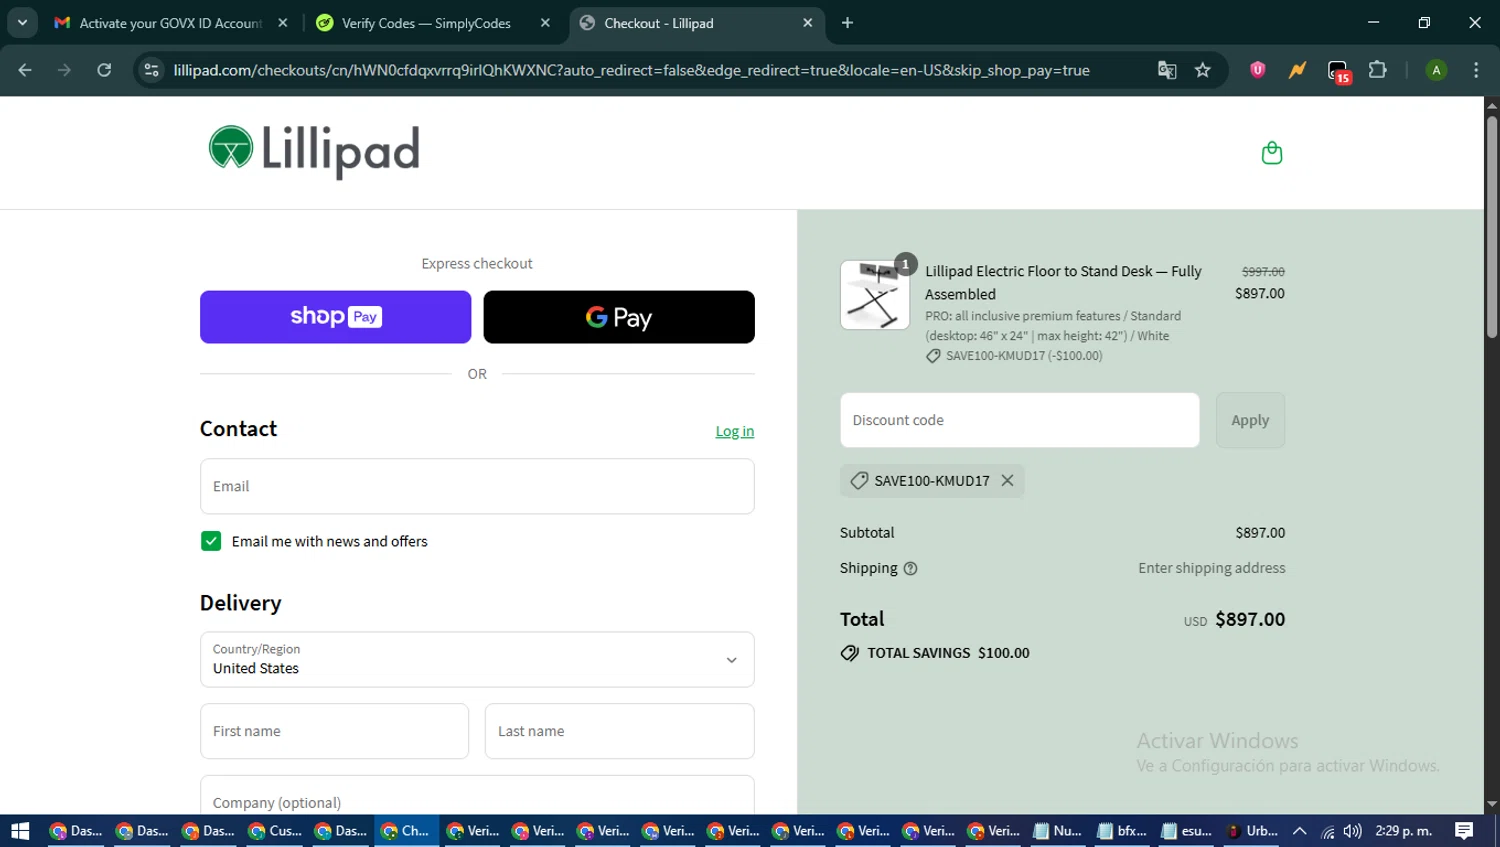Open the shopping bag cart icon

tap(1271, 153)
